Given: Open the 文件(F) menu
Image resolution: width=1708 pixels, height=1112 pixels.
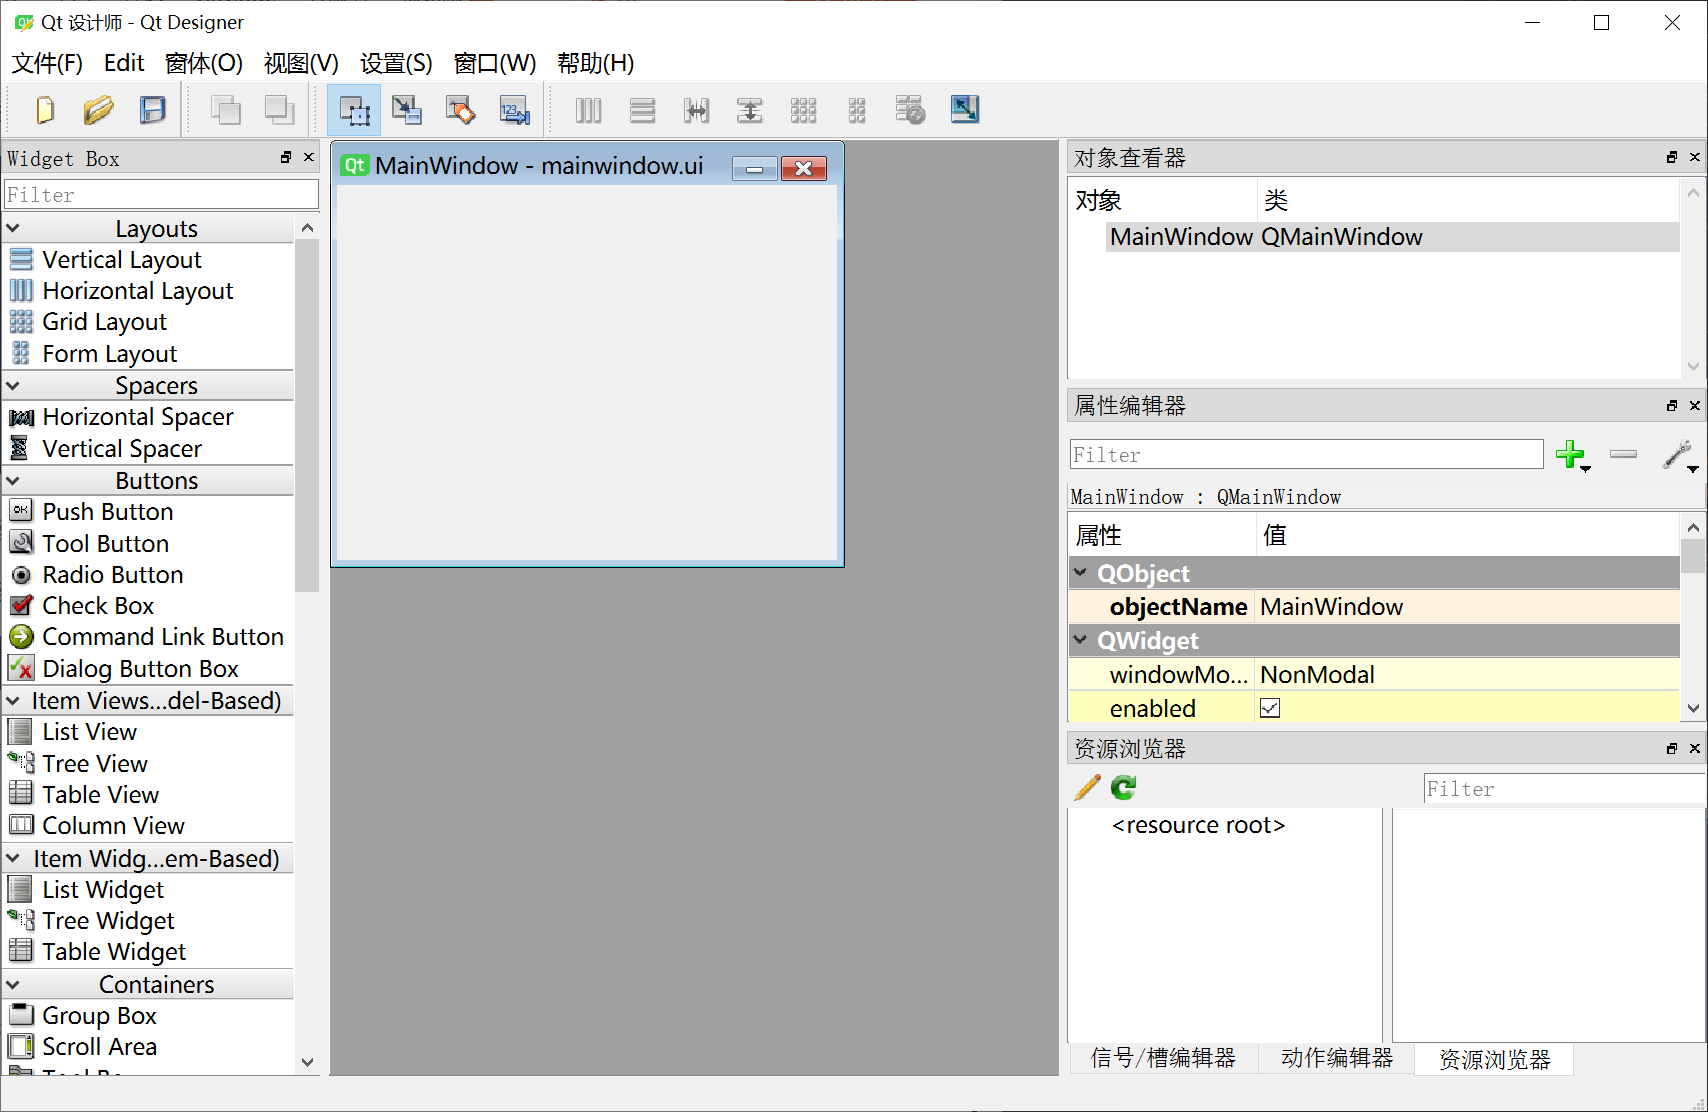Looking at the screenshot, I should (x=47, y=63).
